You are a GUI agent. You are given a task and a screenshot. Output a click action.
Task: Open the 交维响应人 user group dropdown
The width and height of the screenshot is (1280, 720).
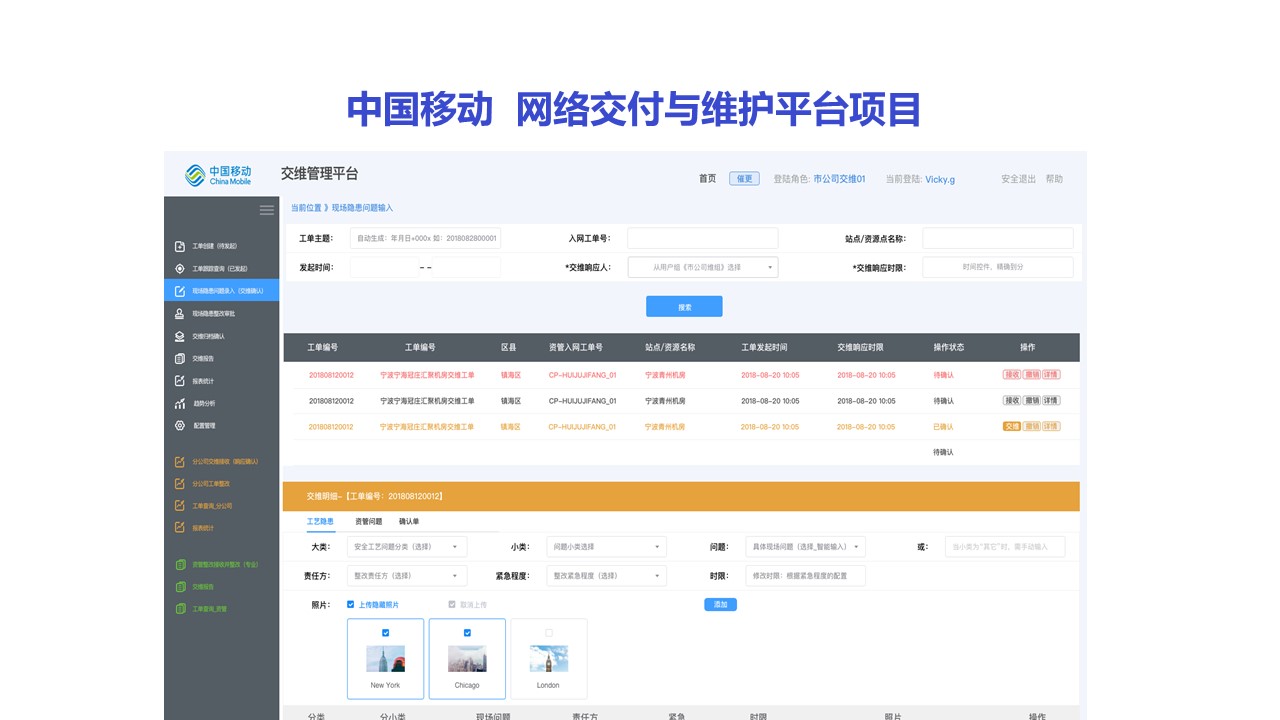(x=702, y=267)
